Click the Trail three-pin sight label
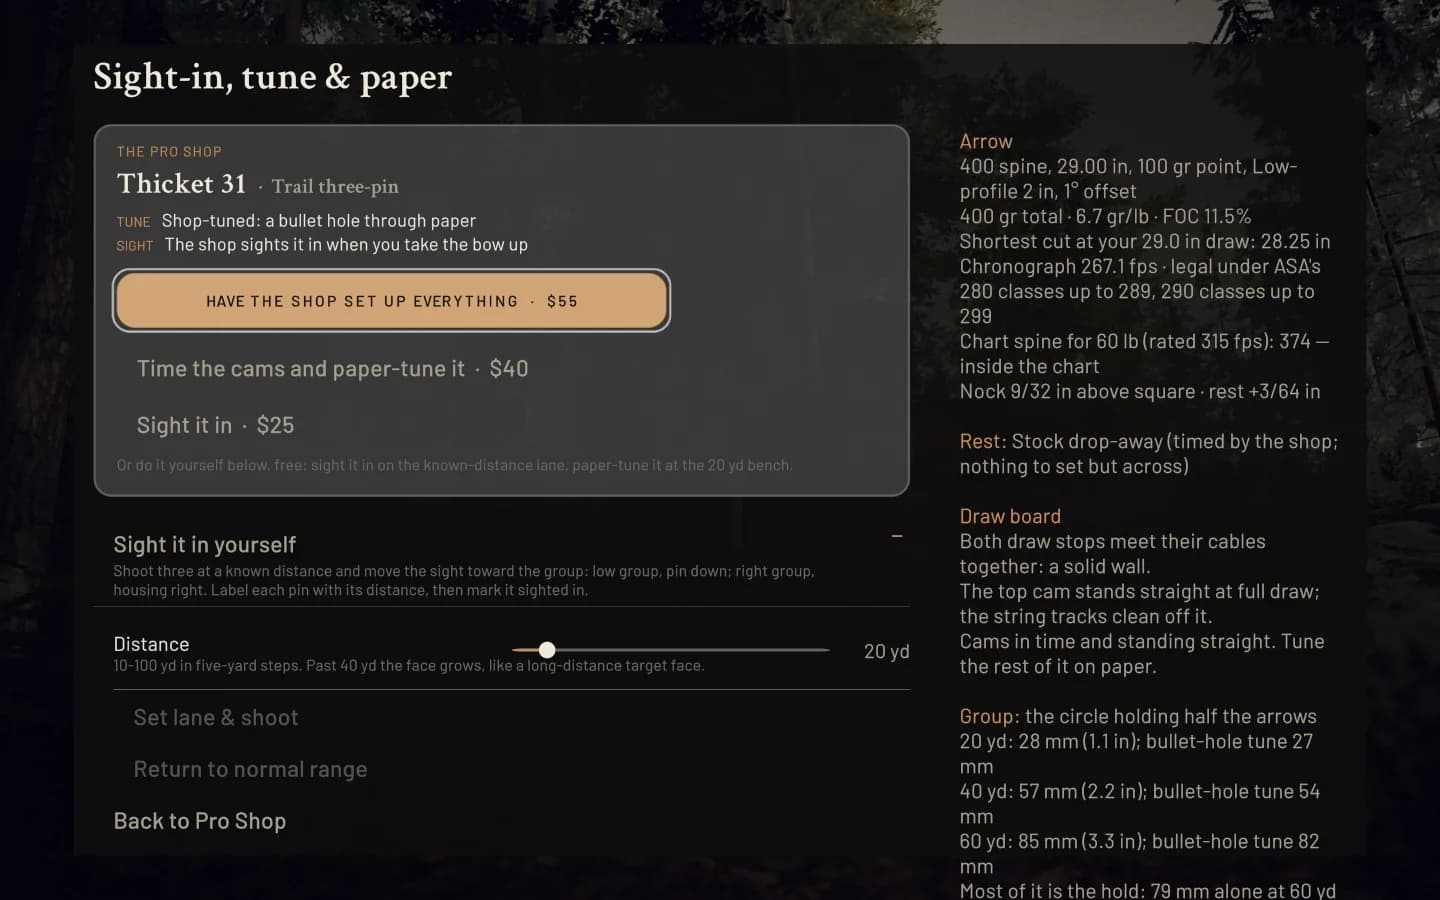Screen dimensions: 1440x900 pos(335,186)
